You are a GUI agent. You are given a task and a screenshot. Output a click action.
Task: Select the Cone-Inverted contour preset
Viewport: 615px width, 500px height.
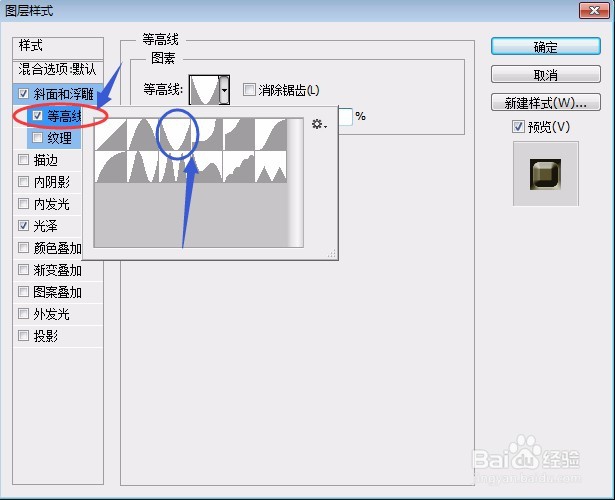[175, 134]
